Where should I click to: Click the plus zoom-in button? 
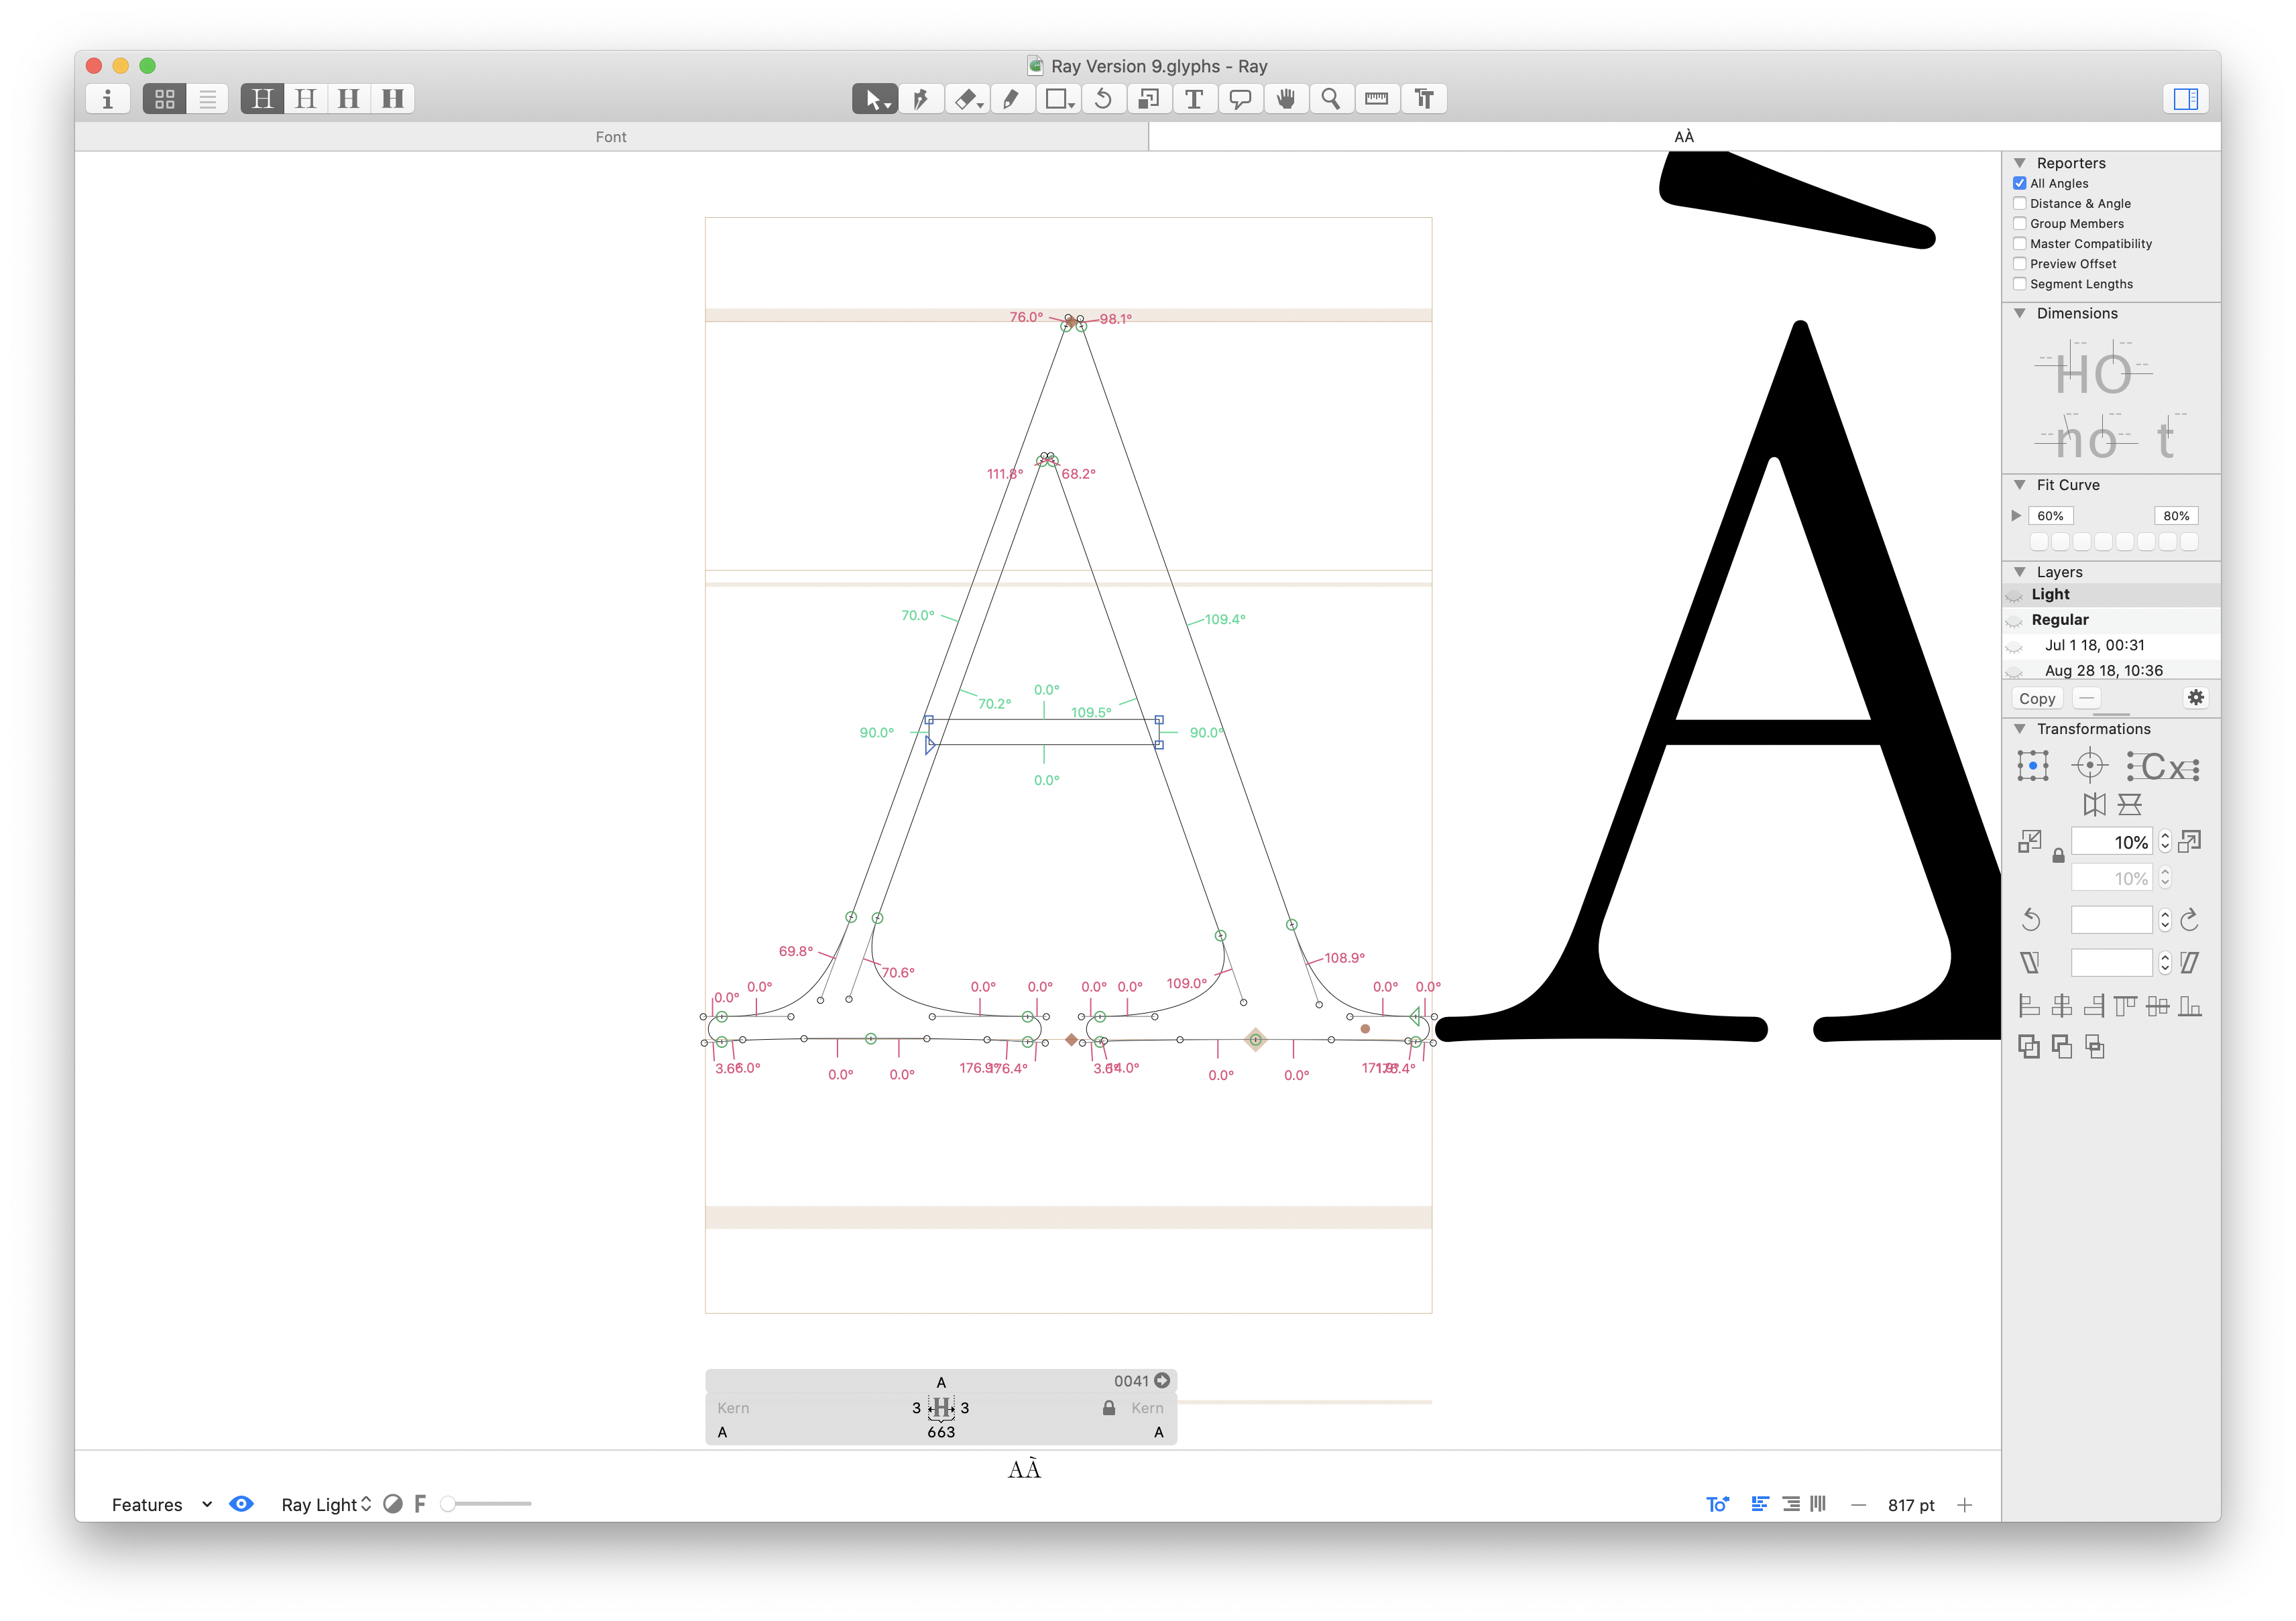coord(1965,1505)
